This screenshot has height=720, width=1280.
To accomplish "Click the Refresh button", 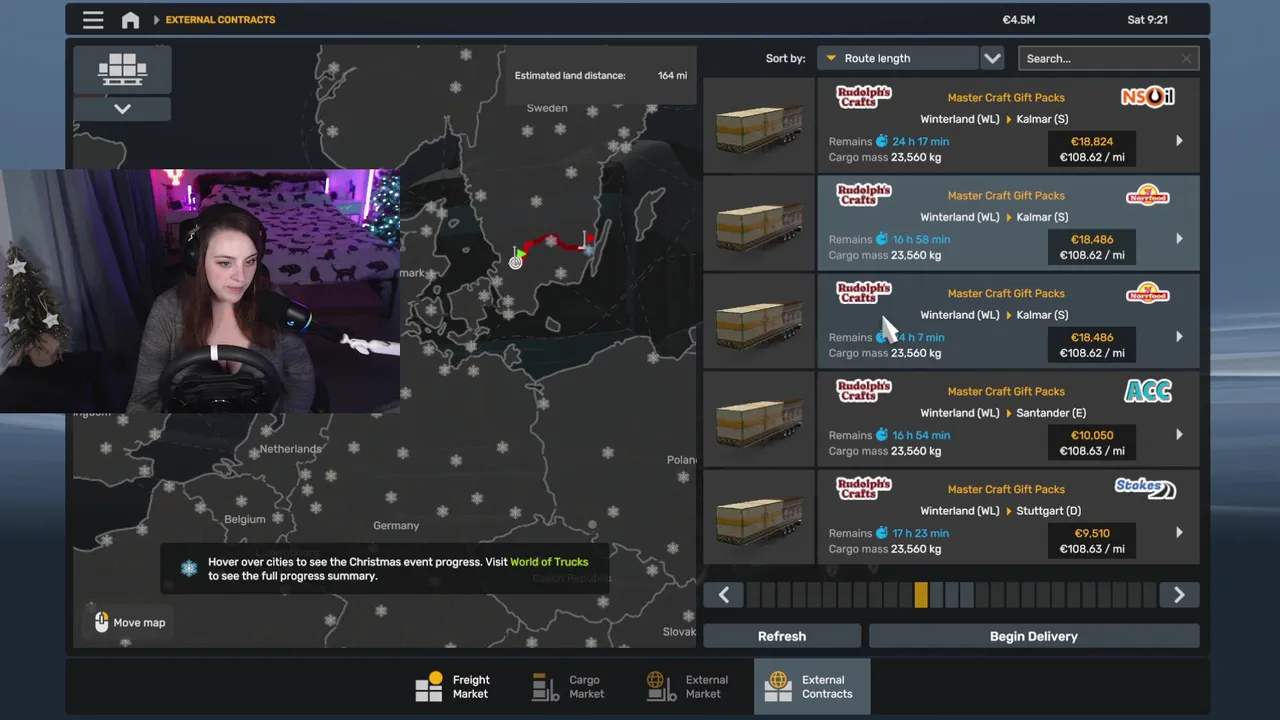I will [x=782, y=636].
